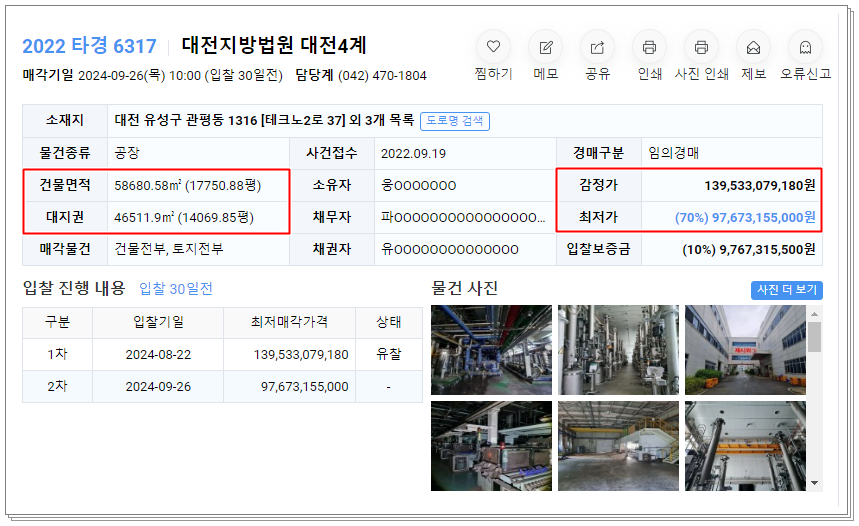
Task: Click the 유찰 status cell
Action: click(388, 355)
